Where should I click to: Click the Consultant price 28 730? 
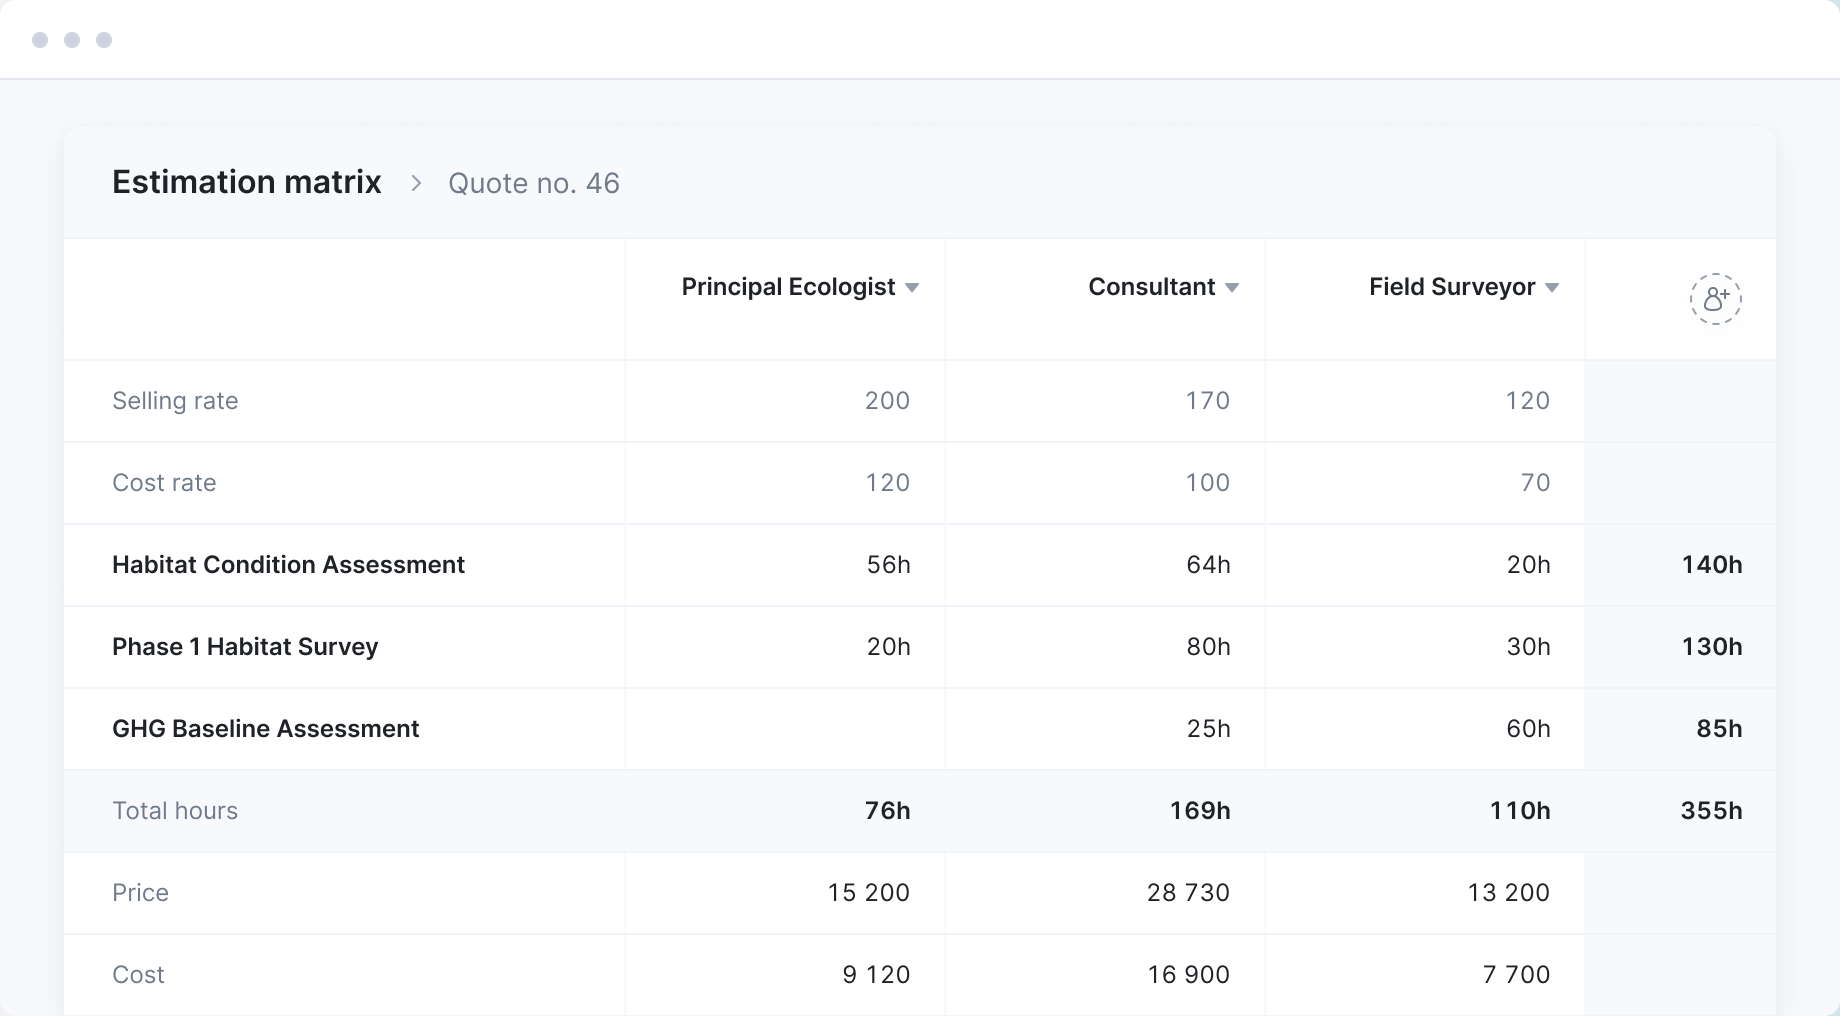[1188, 893]
